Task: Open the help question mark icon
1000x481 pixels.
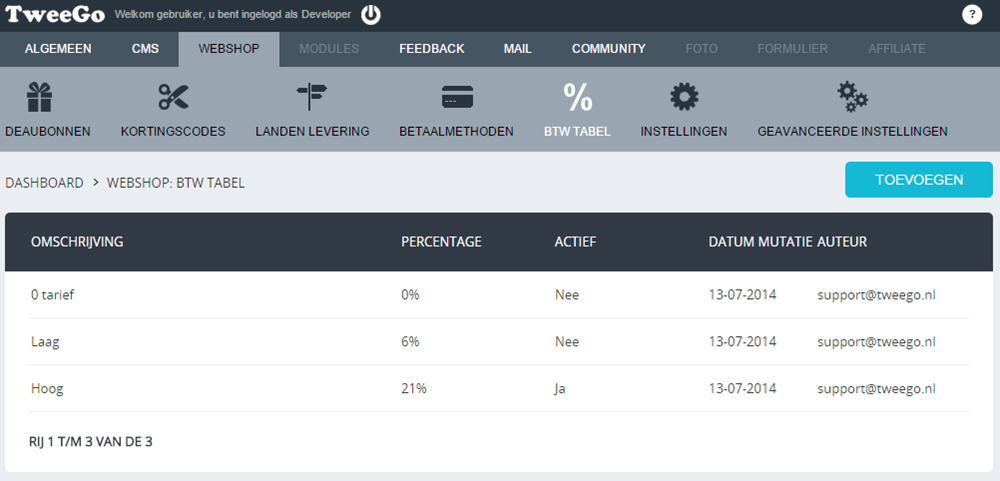Action: (972, 15)
